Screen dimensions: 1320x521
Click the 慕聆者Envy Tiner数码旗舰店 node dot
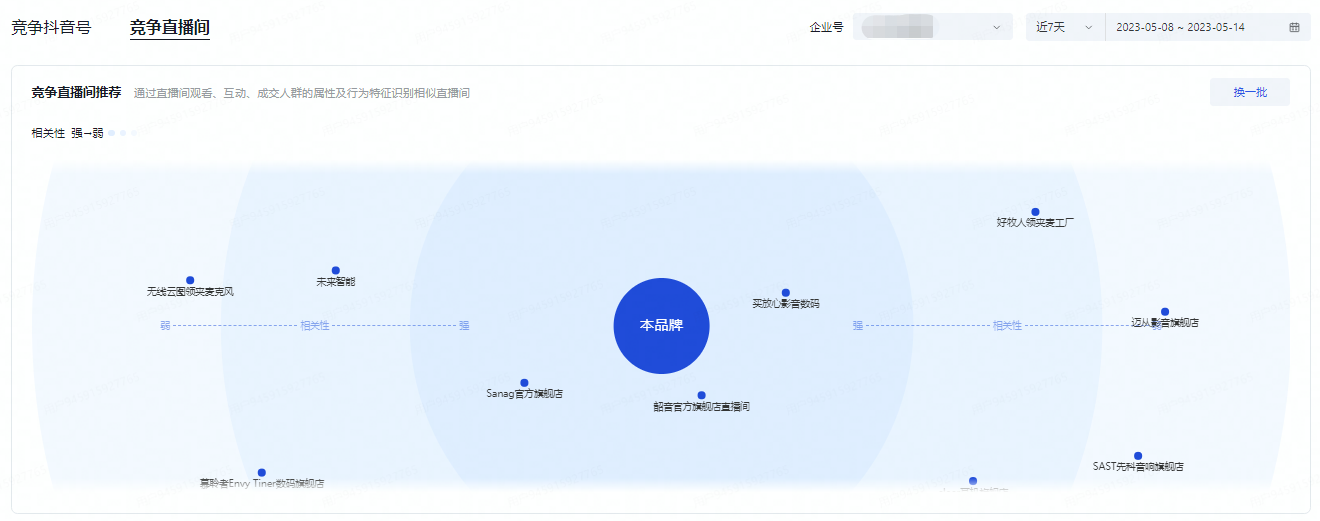[262, 473]
